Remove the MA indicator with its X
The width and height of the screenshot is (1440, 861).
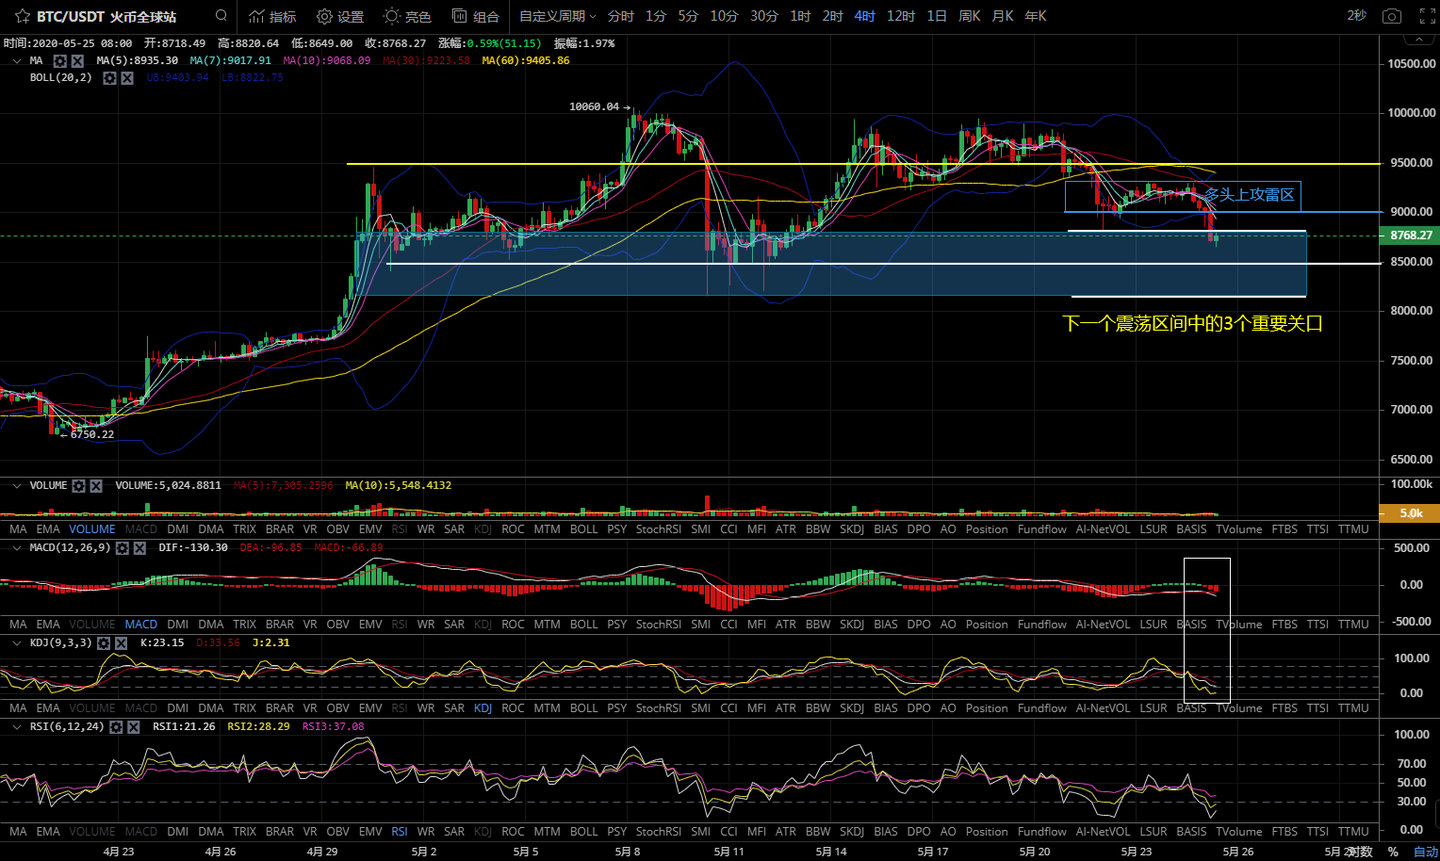coord(77,61)
